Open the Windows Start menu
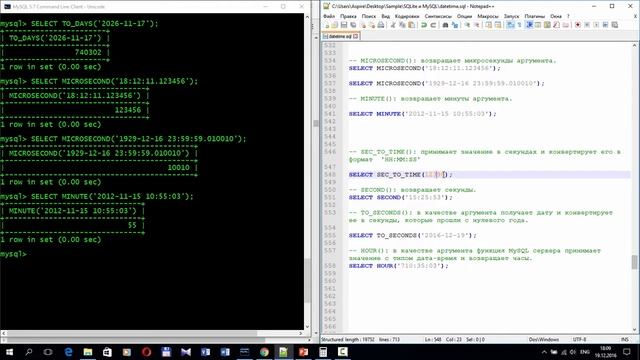The height and width of the screenshot is (360, 640). [x=9, y=352]
